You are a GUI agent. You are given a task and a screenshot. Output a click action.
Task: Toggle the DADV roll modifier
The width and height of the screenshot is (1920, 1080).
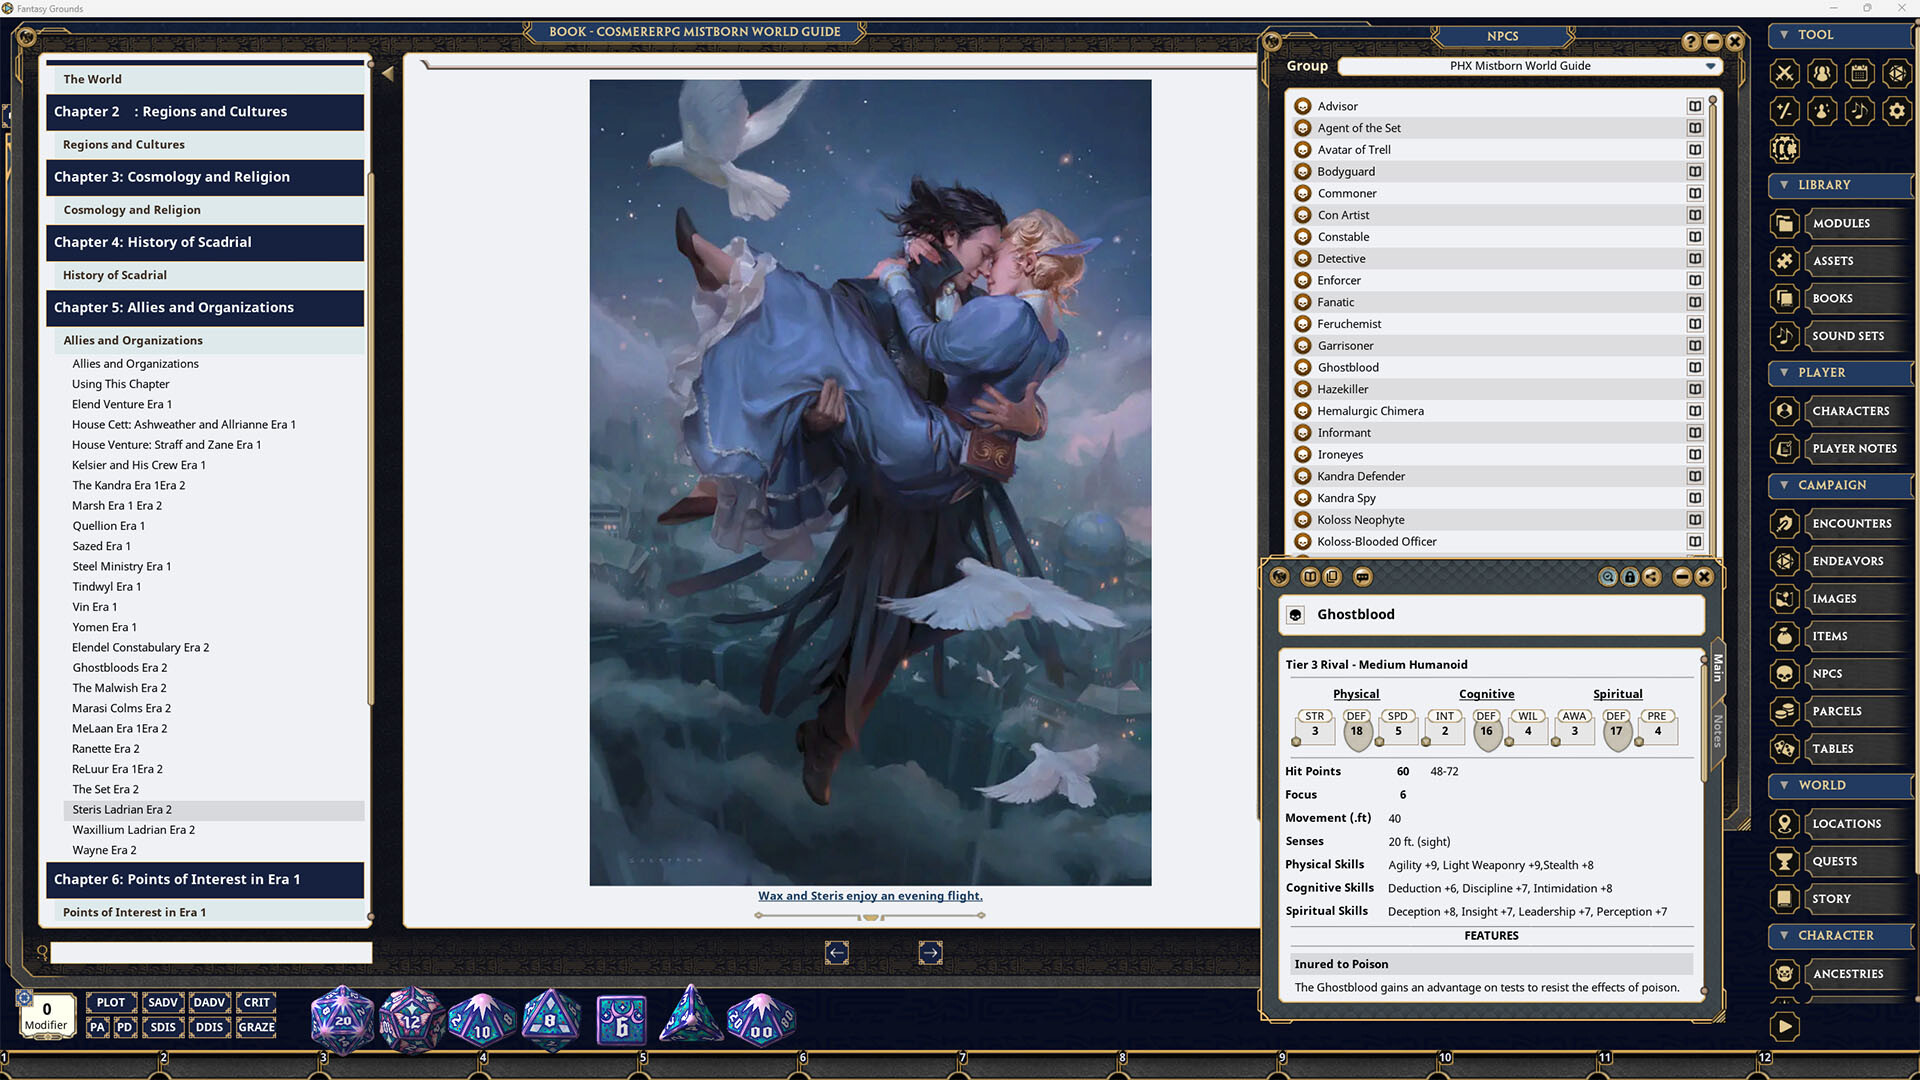(209, 1002)
